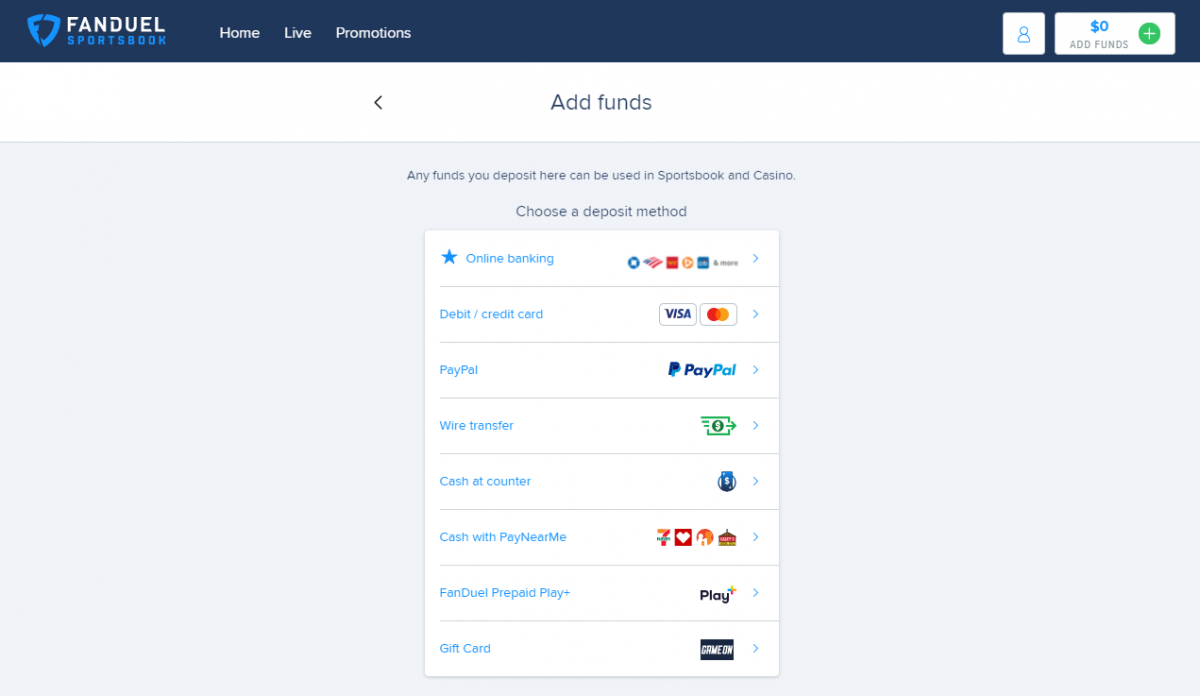The height and width of the screenshot is (696, 1200).
Task: Click the CVS heart logo
Action: (x=684, y=537)
